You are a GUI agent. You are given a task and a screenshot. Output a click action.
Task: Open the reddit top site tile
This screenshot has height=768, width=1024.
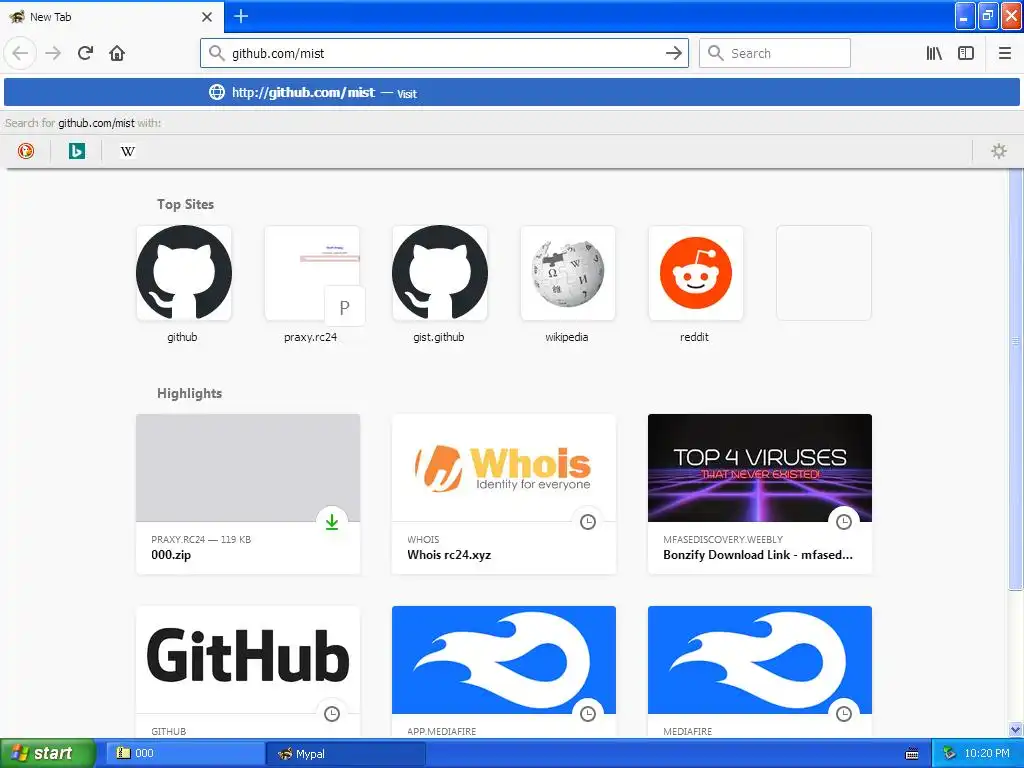tap(696, 273)
